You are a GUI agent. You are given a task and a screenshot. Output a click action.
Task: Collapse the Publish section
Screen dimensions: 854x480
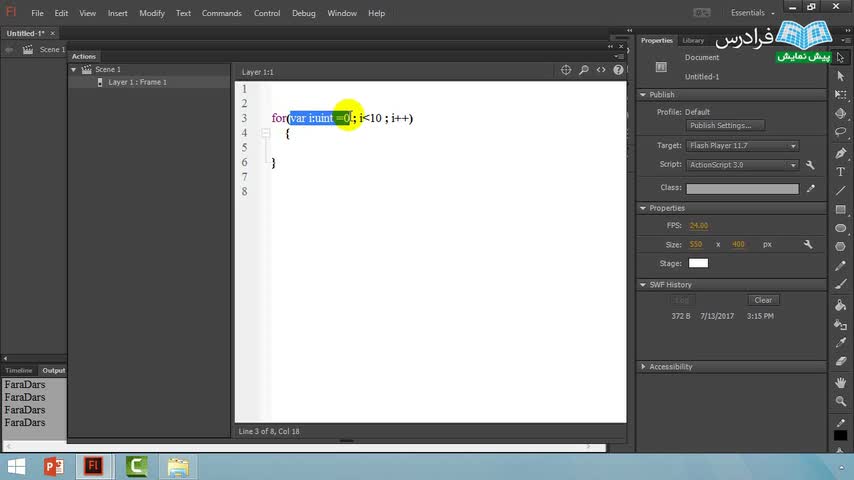643,95
